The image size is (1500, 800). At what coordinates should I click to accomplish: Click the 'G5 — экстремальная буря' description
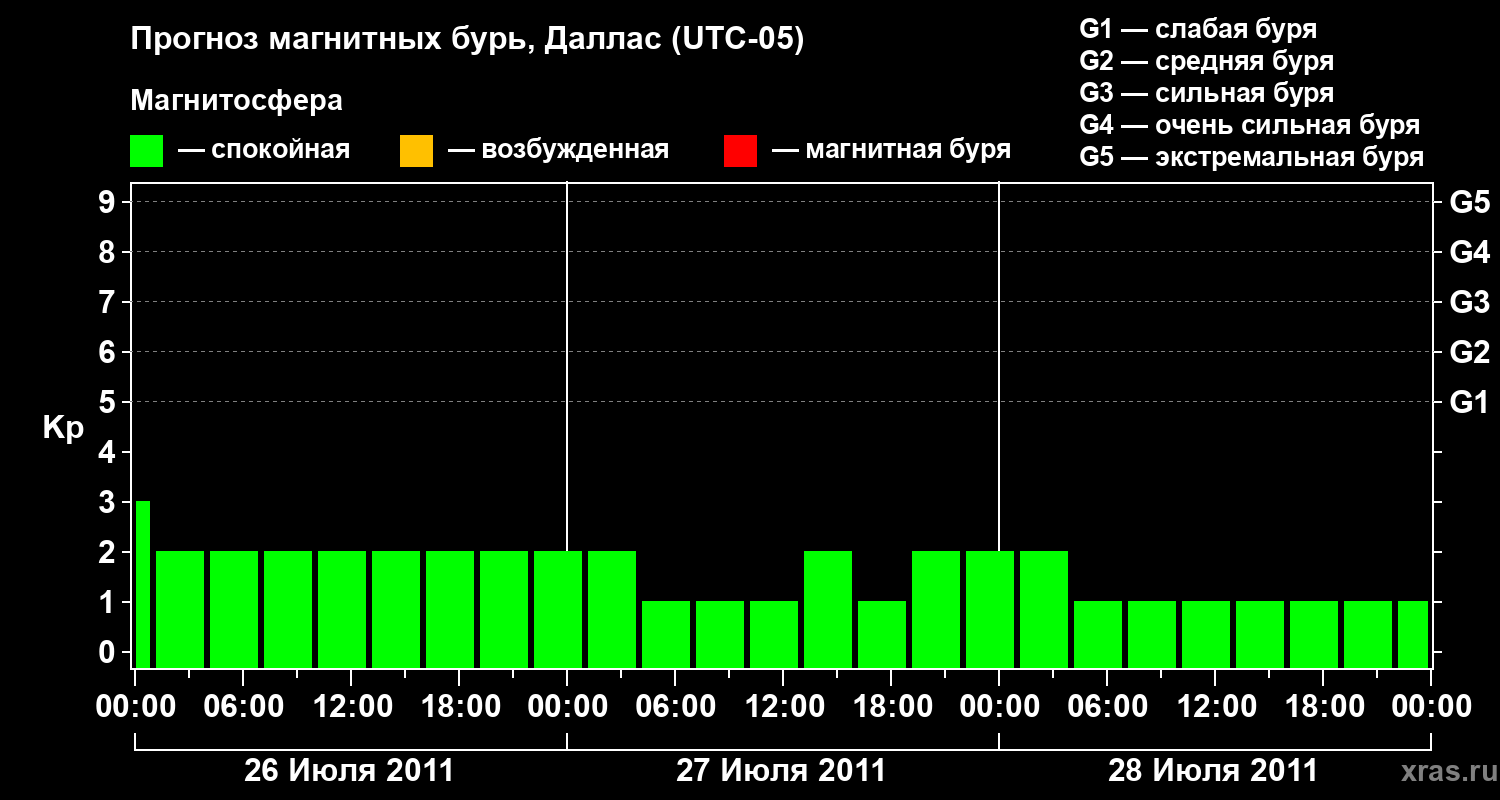(x=1252, y=157)
